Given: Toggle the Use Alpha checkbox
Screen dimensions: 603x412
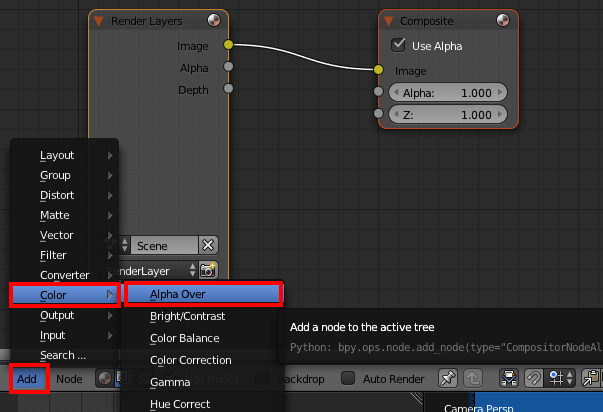Looking at the screenshot, I should click(398, 45).
